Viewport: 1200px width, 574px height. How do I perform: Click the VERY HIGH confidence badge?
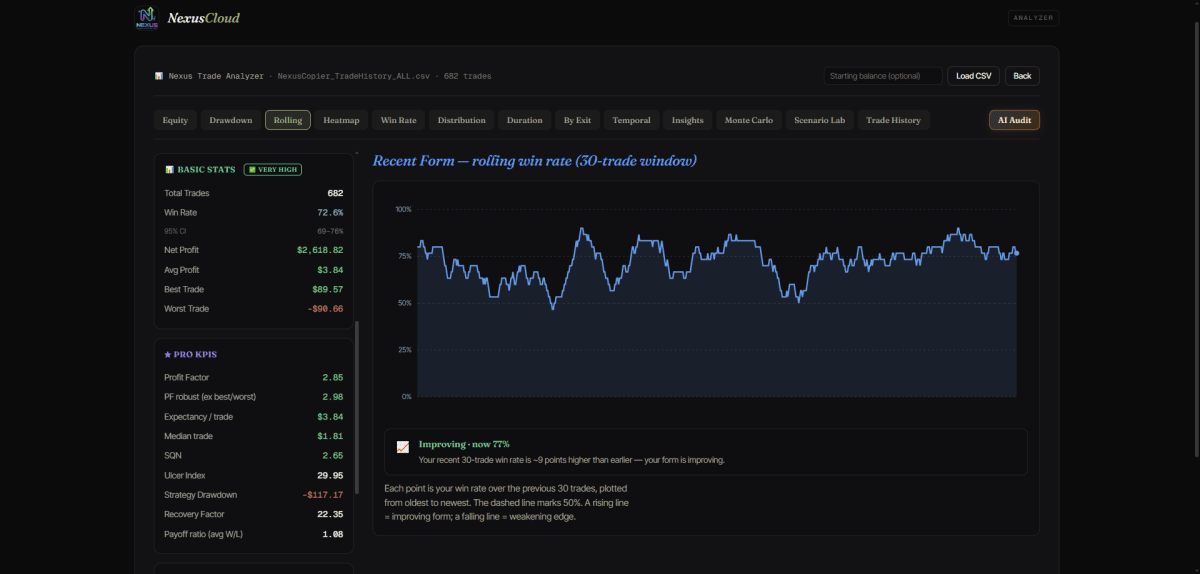tap(273, 170)
